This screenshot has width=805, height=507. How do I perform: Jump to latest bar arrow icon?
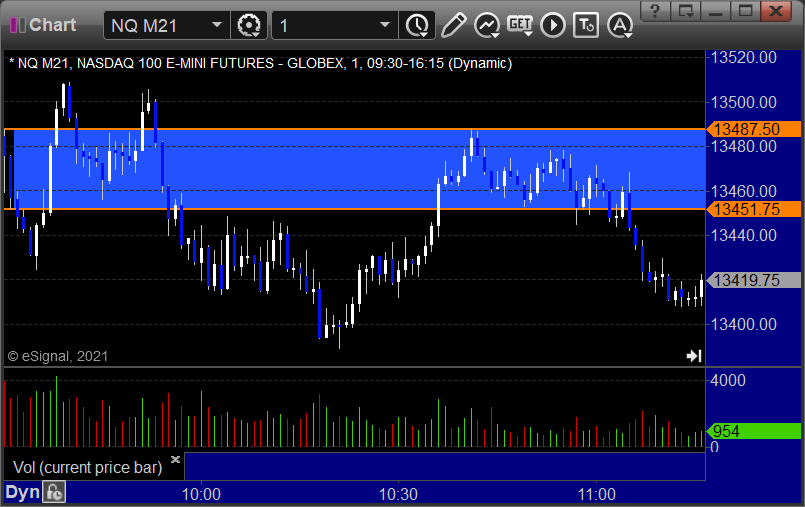coord(694,356)
